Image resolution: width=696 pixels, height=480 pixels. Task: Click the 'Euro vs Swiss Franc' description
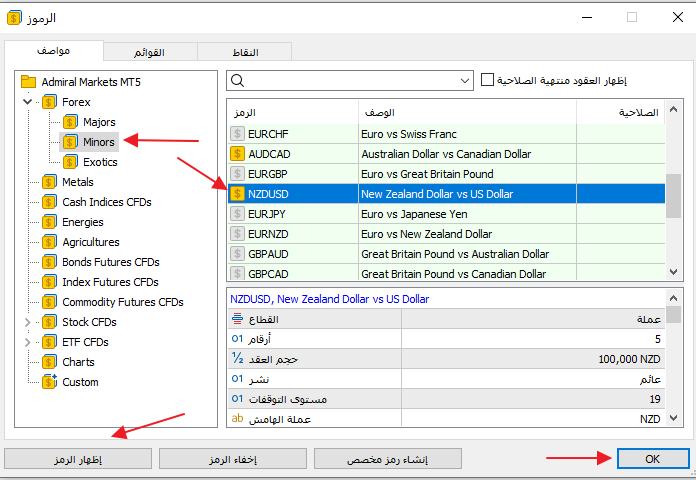pos(409,134)
